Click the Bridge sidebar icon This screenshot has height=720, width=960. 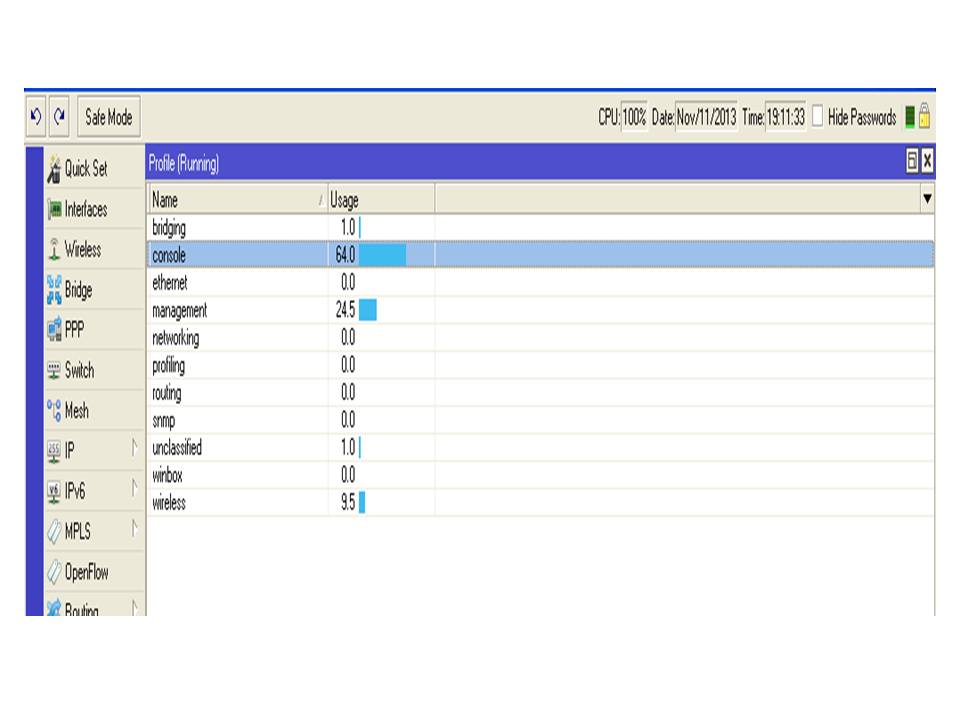[x=54, y=290]
